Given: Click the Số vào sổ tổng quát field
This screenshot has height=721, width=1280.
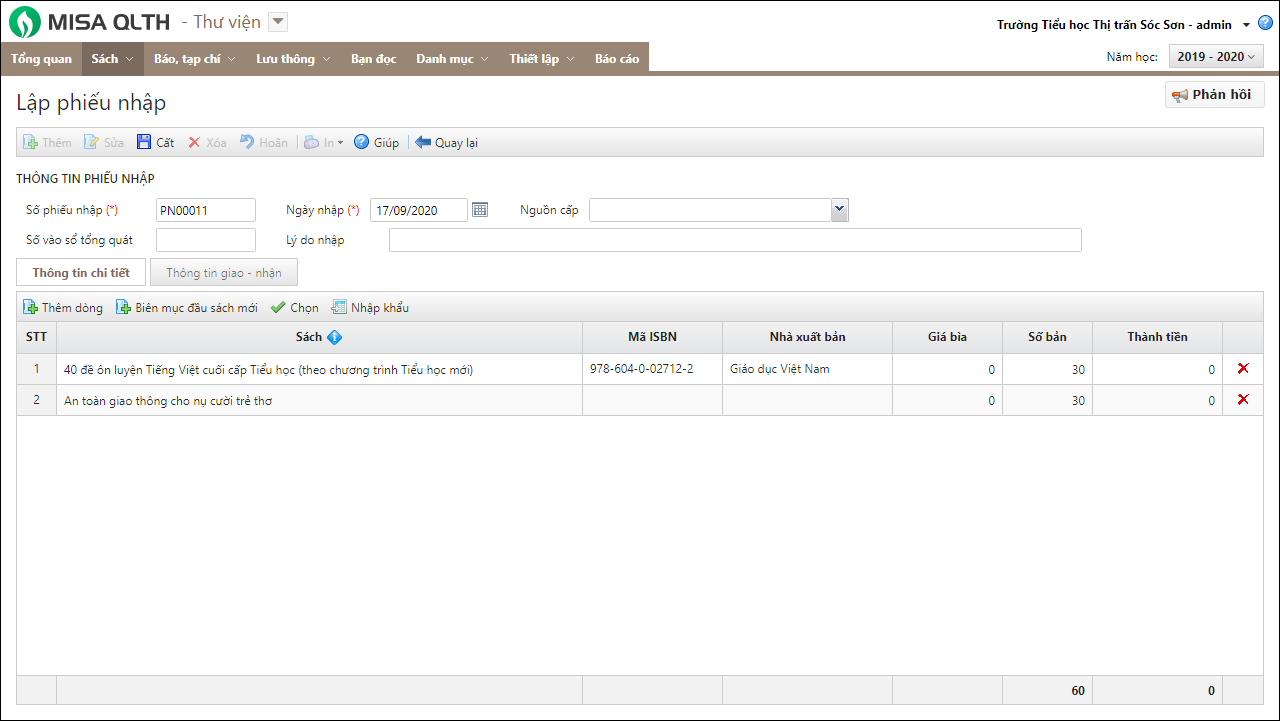Looking at the screenshot, I should coord(206,240).
